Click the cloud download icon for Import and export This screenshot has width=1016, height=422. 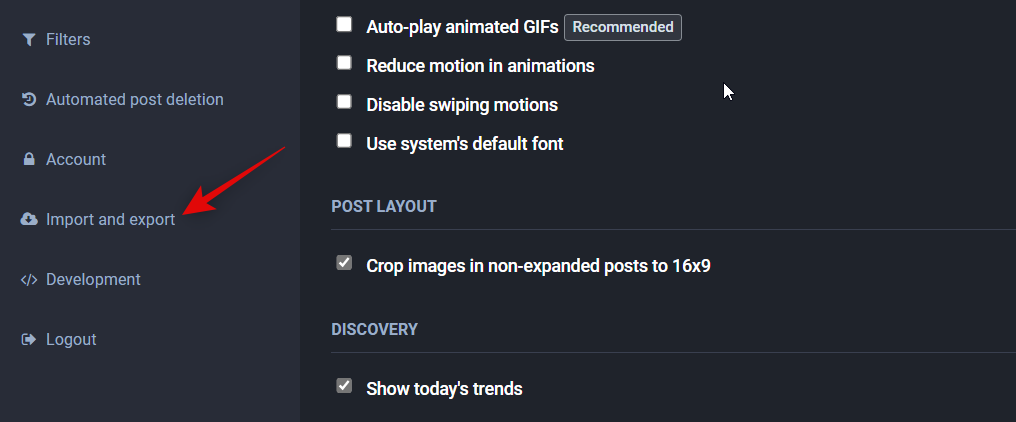tap(28, 220)
